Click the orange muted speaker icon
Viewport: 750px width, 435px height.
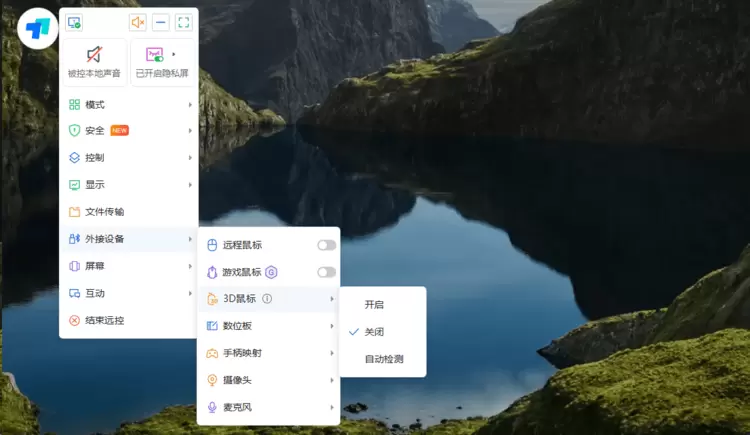click(138, 22)
